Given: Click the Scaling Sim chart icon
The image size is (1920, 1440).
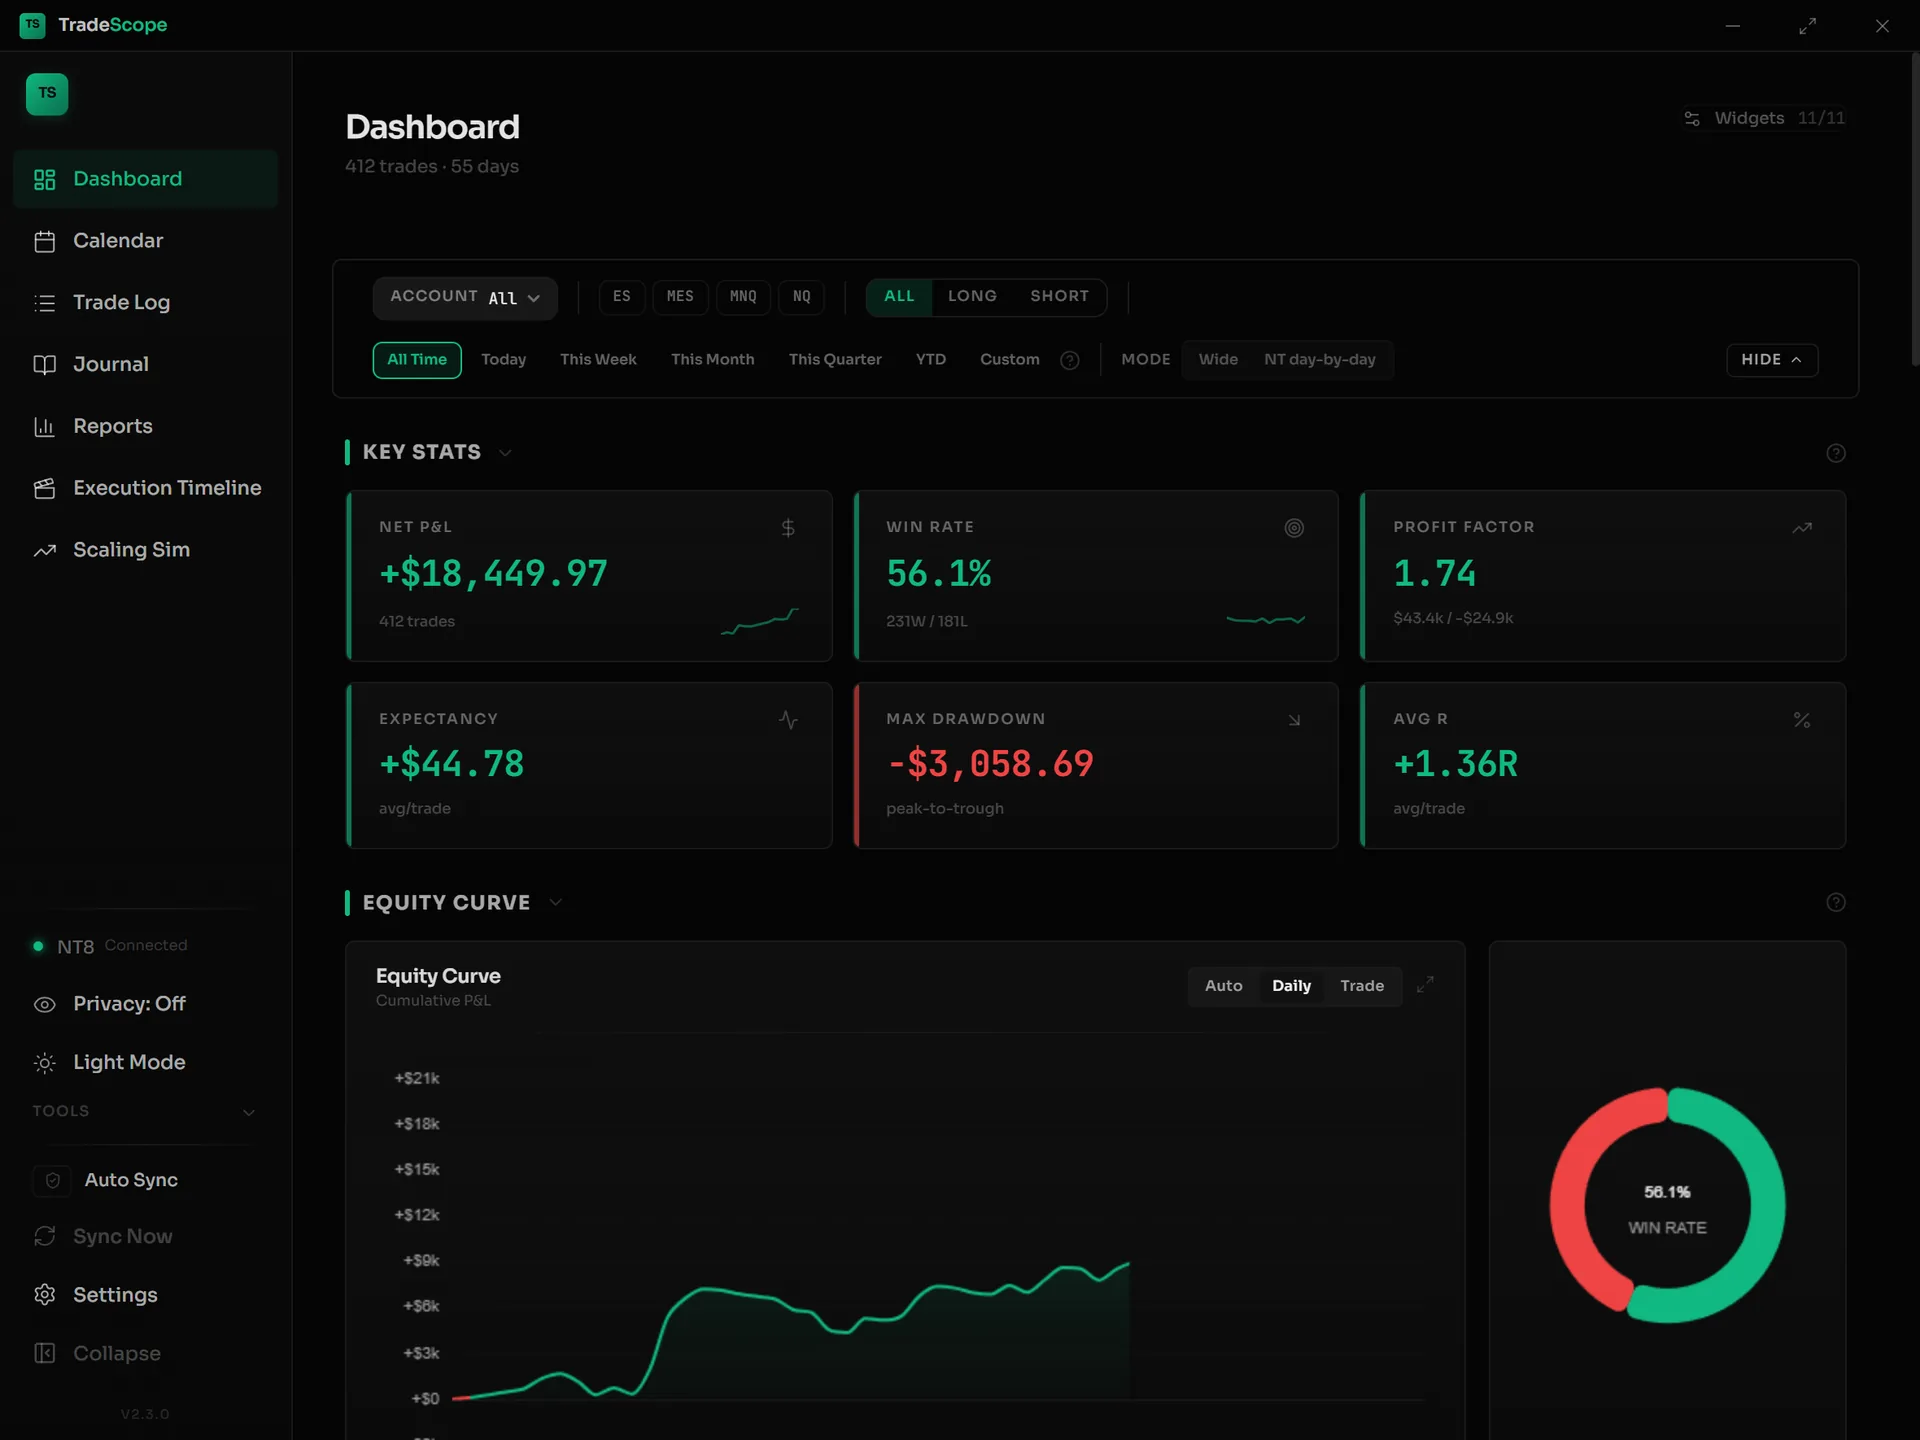Looking at the screenshot, I should (45, 550).
